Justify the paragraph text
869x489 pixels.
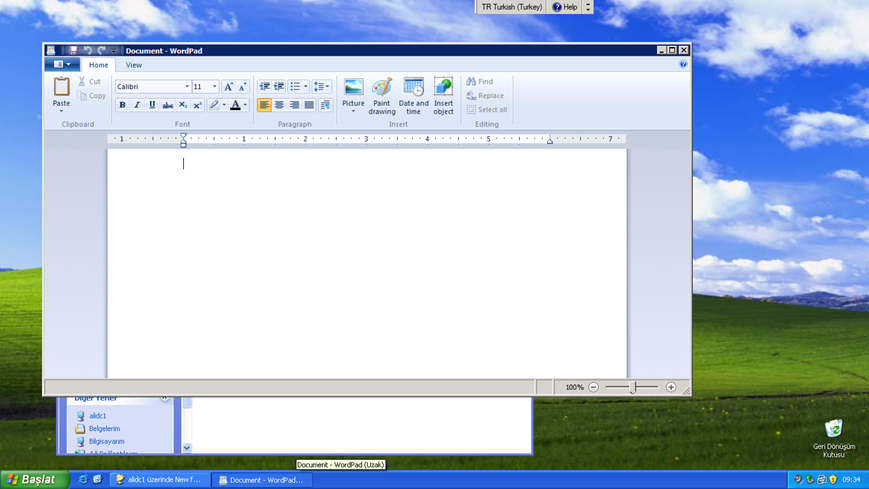[309, 105]
